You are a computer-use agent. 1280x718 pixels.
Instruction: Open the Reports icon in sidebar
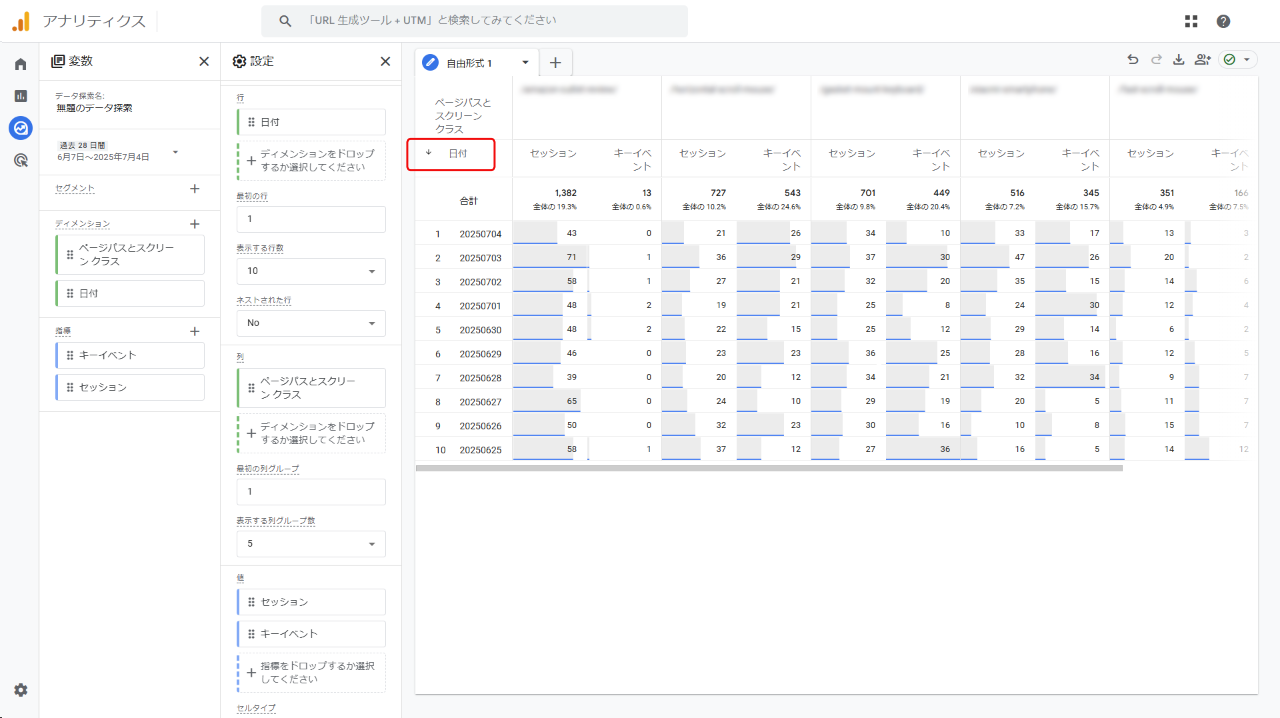pyautogui.click(x=20, y=96)
